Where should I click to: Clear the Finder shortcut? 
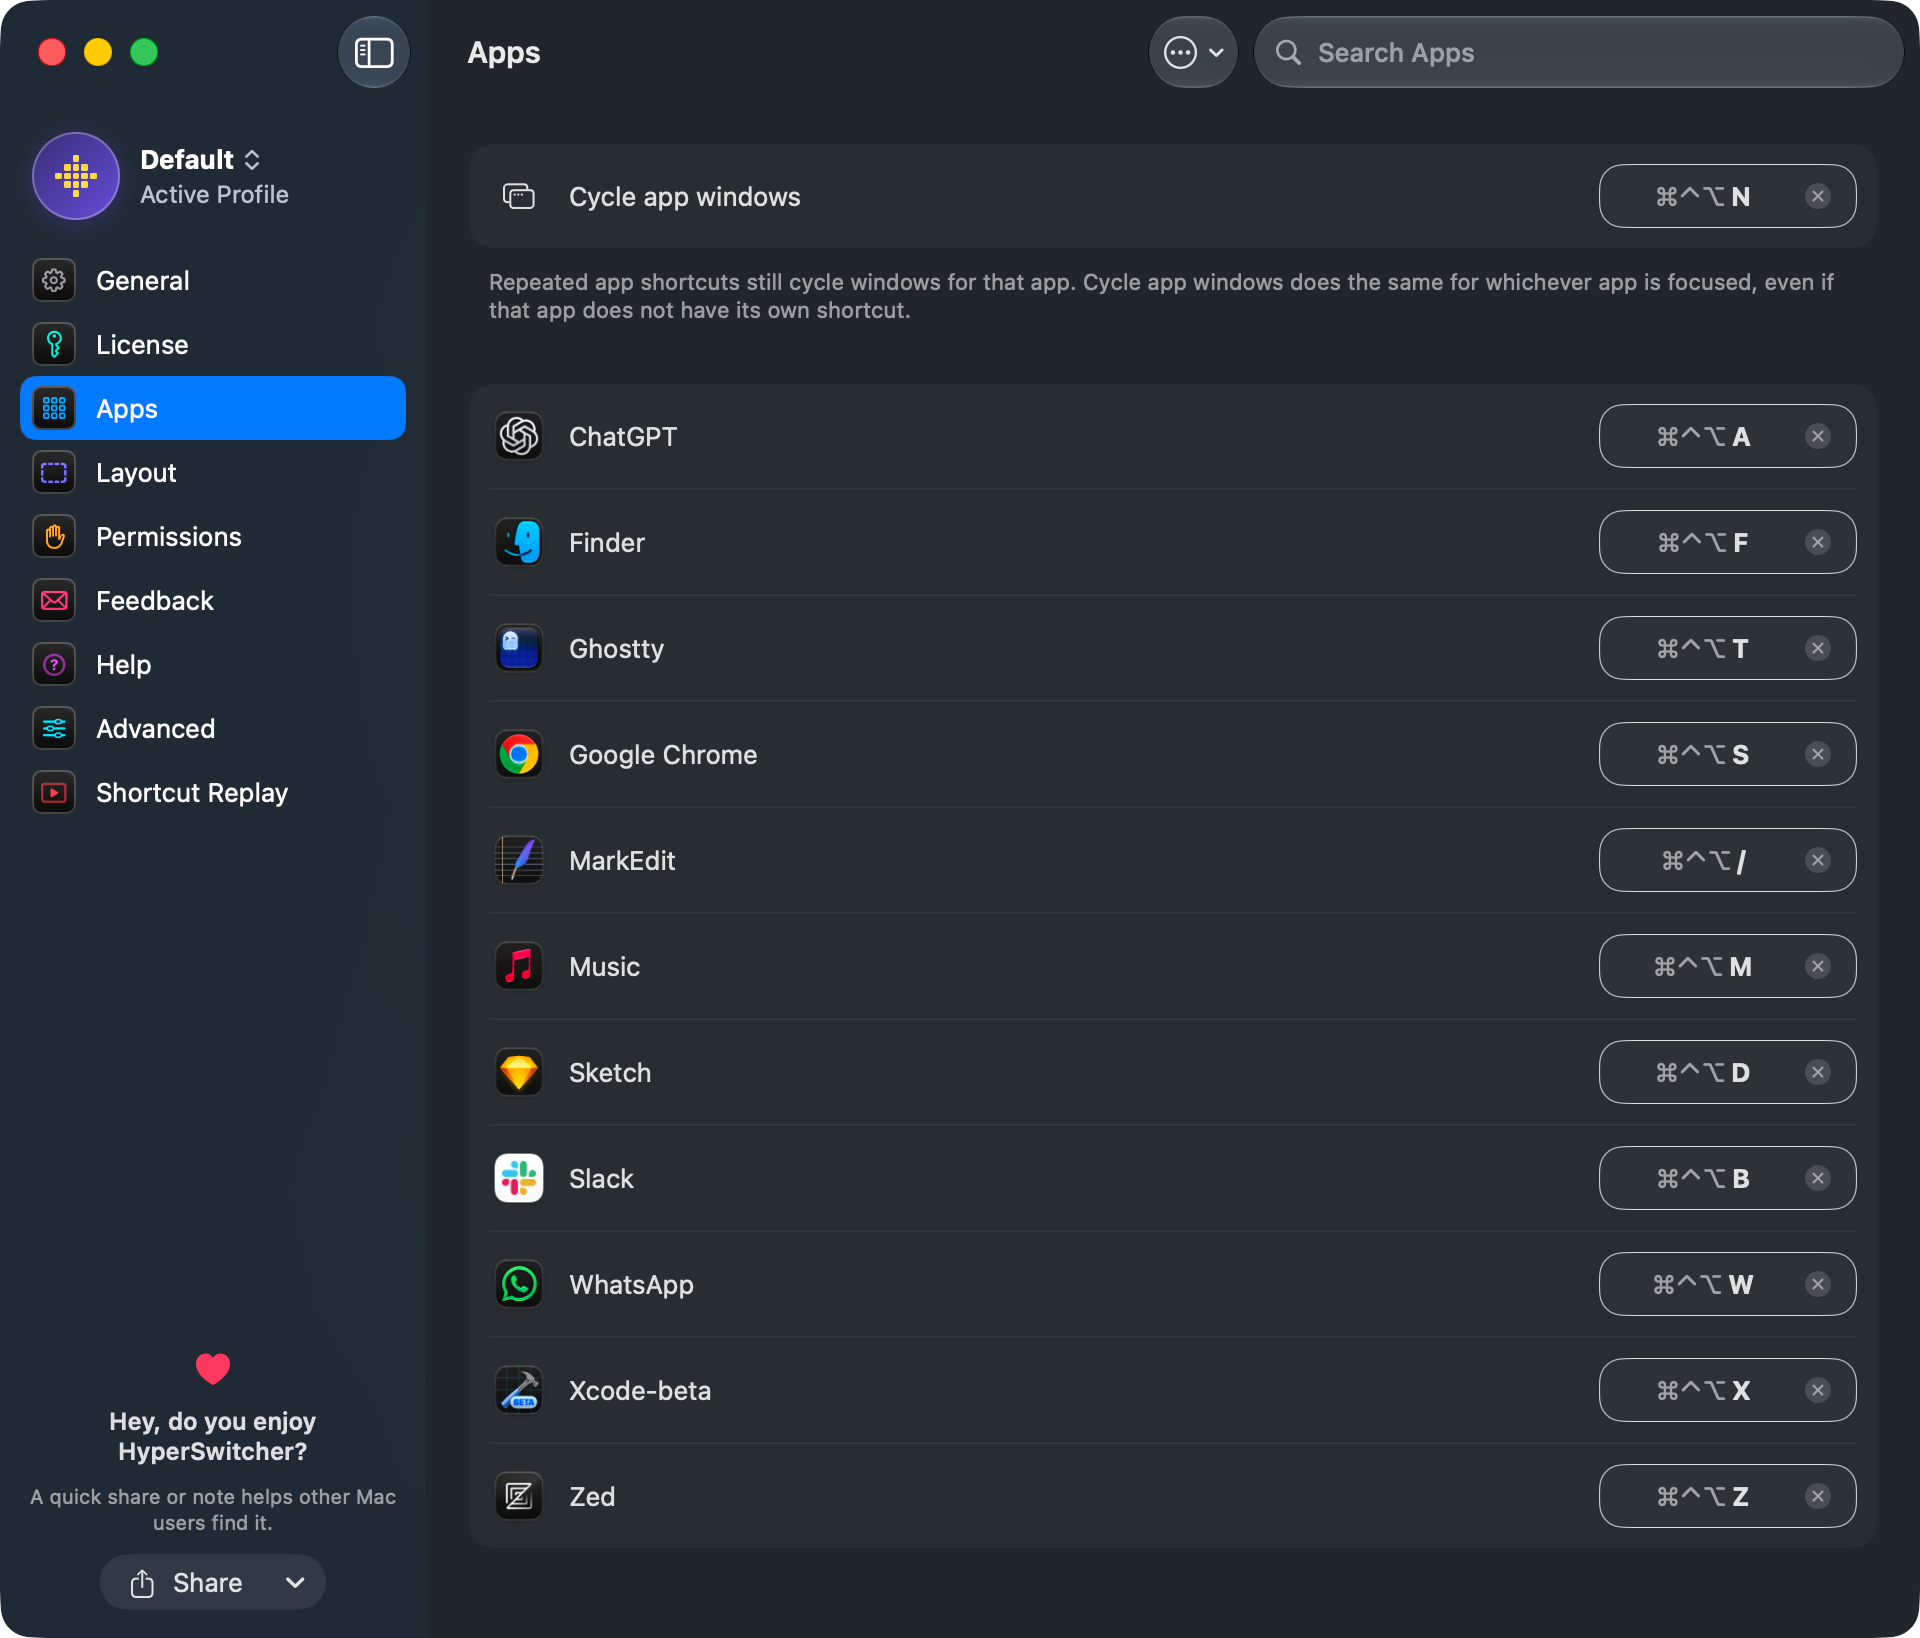tap(1818, 542)
